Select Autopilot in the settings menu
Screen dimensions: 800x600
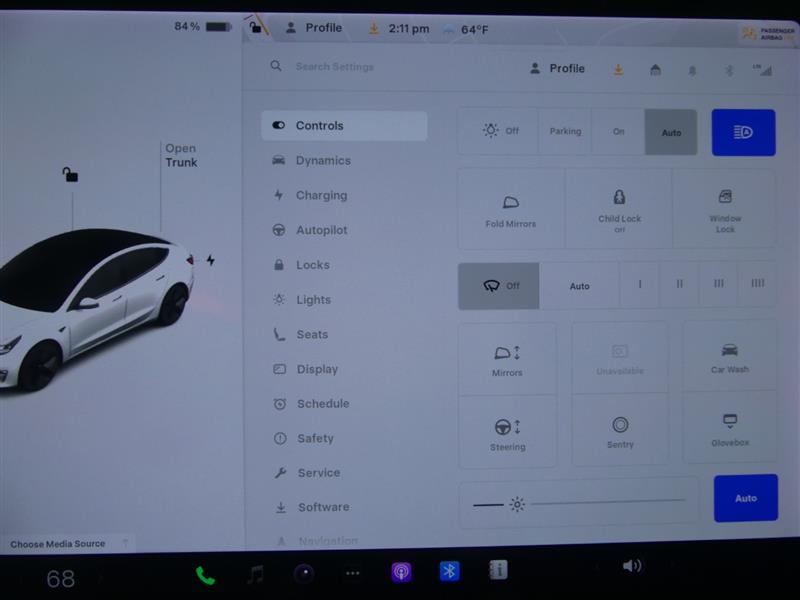click(x=321, y=230)
